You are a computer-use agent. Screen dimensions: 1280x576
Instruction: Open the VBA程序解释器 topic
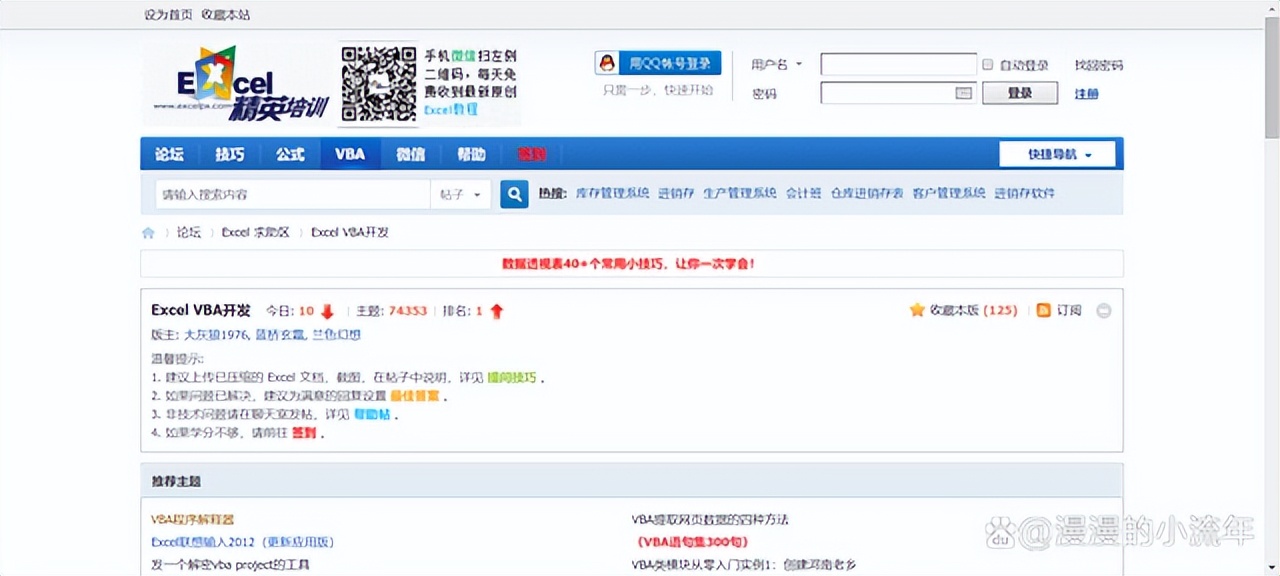coord(192,520)
